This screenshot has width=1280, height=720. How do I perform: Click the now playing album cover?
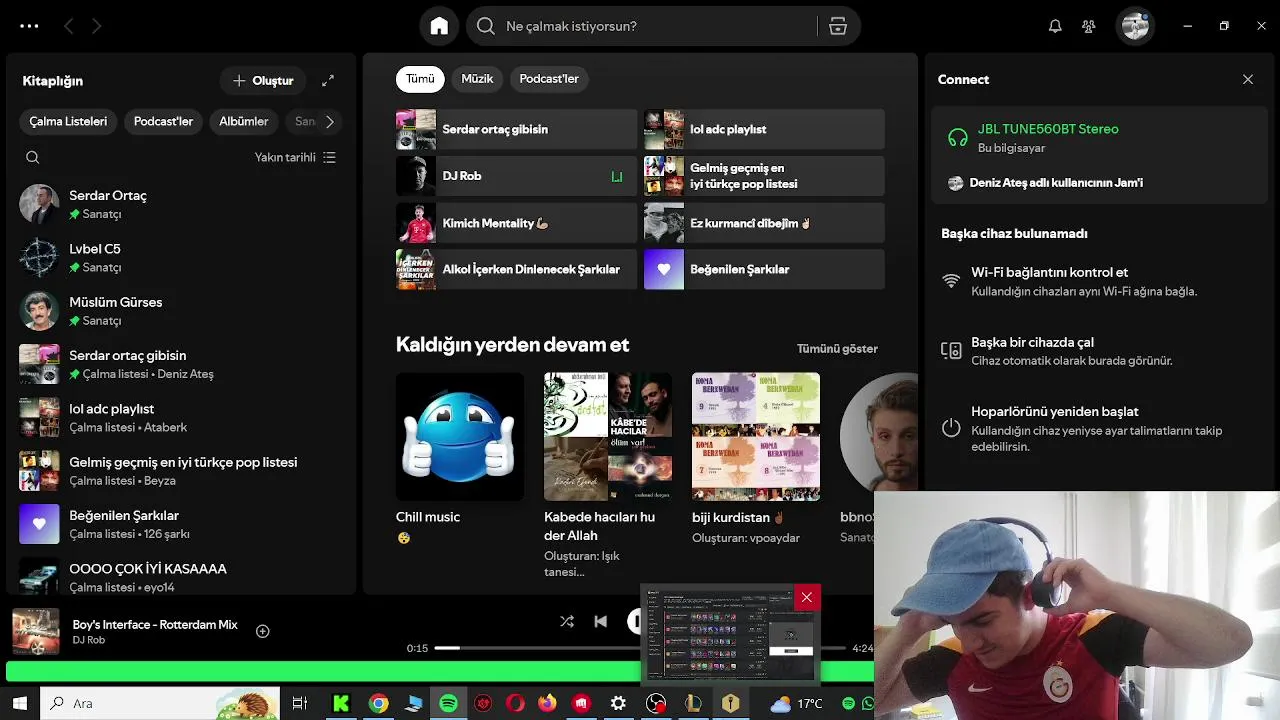coord(35,632)
